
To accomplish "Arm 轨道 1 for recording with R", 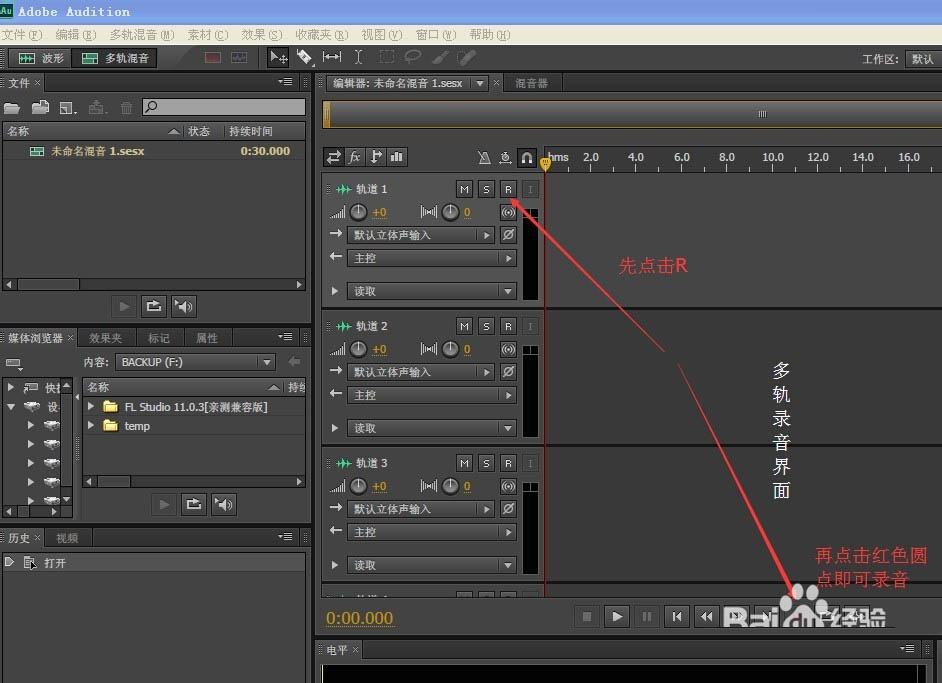I will tap(508, 188).
